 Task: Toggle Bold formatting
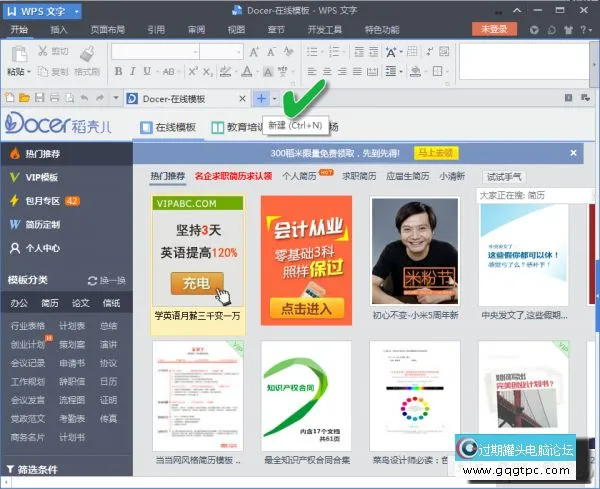pyautogui.click(x=119, y=71)
